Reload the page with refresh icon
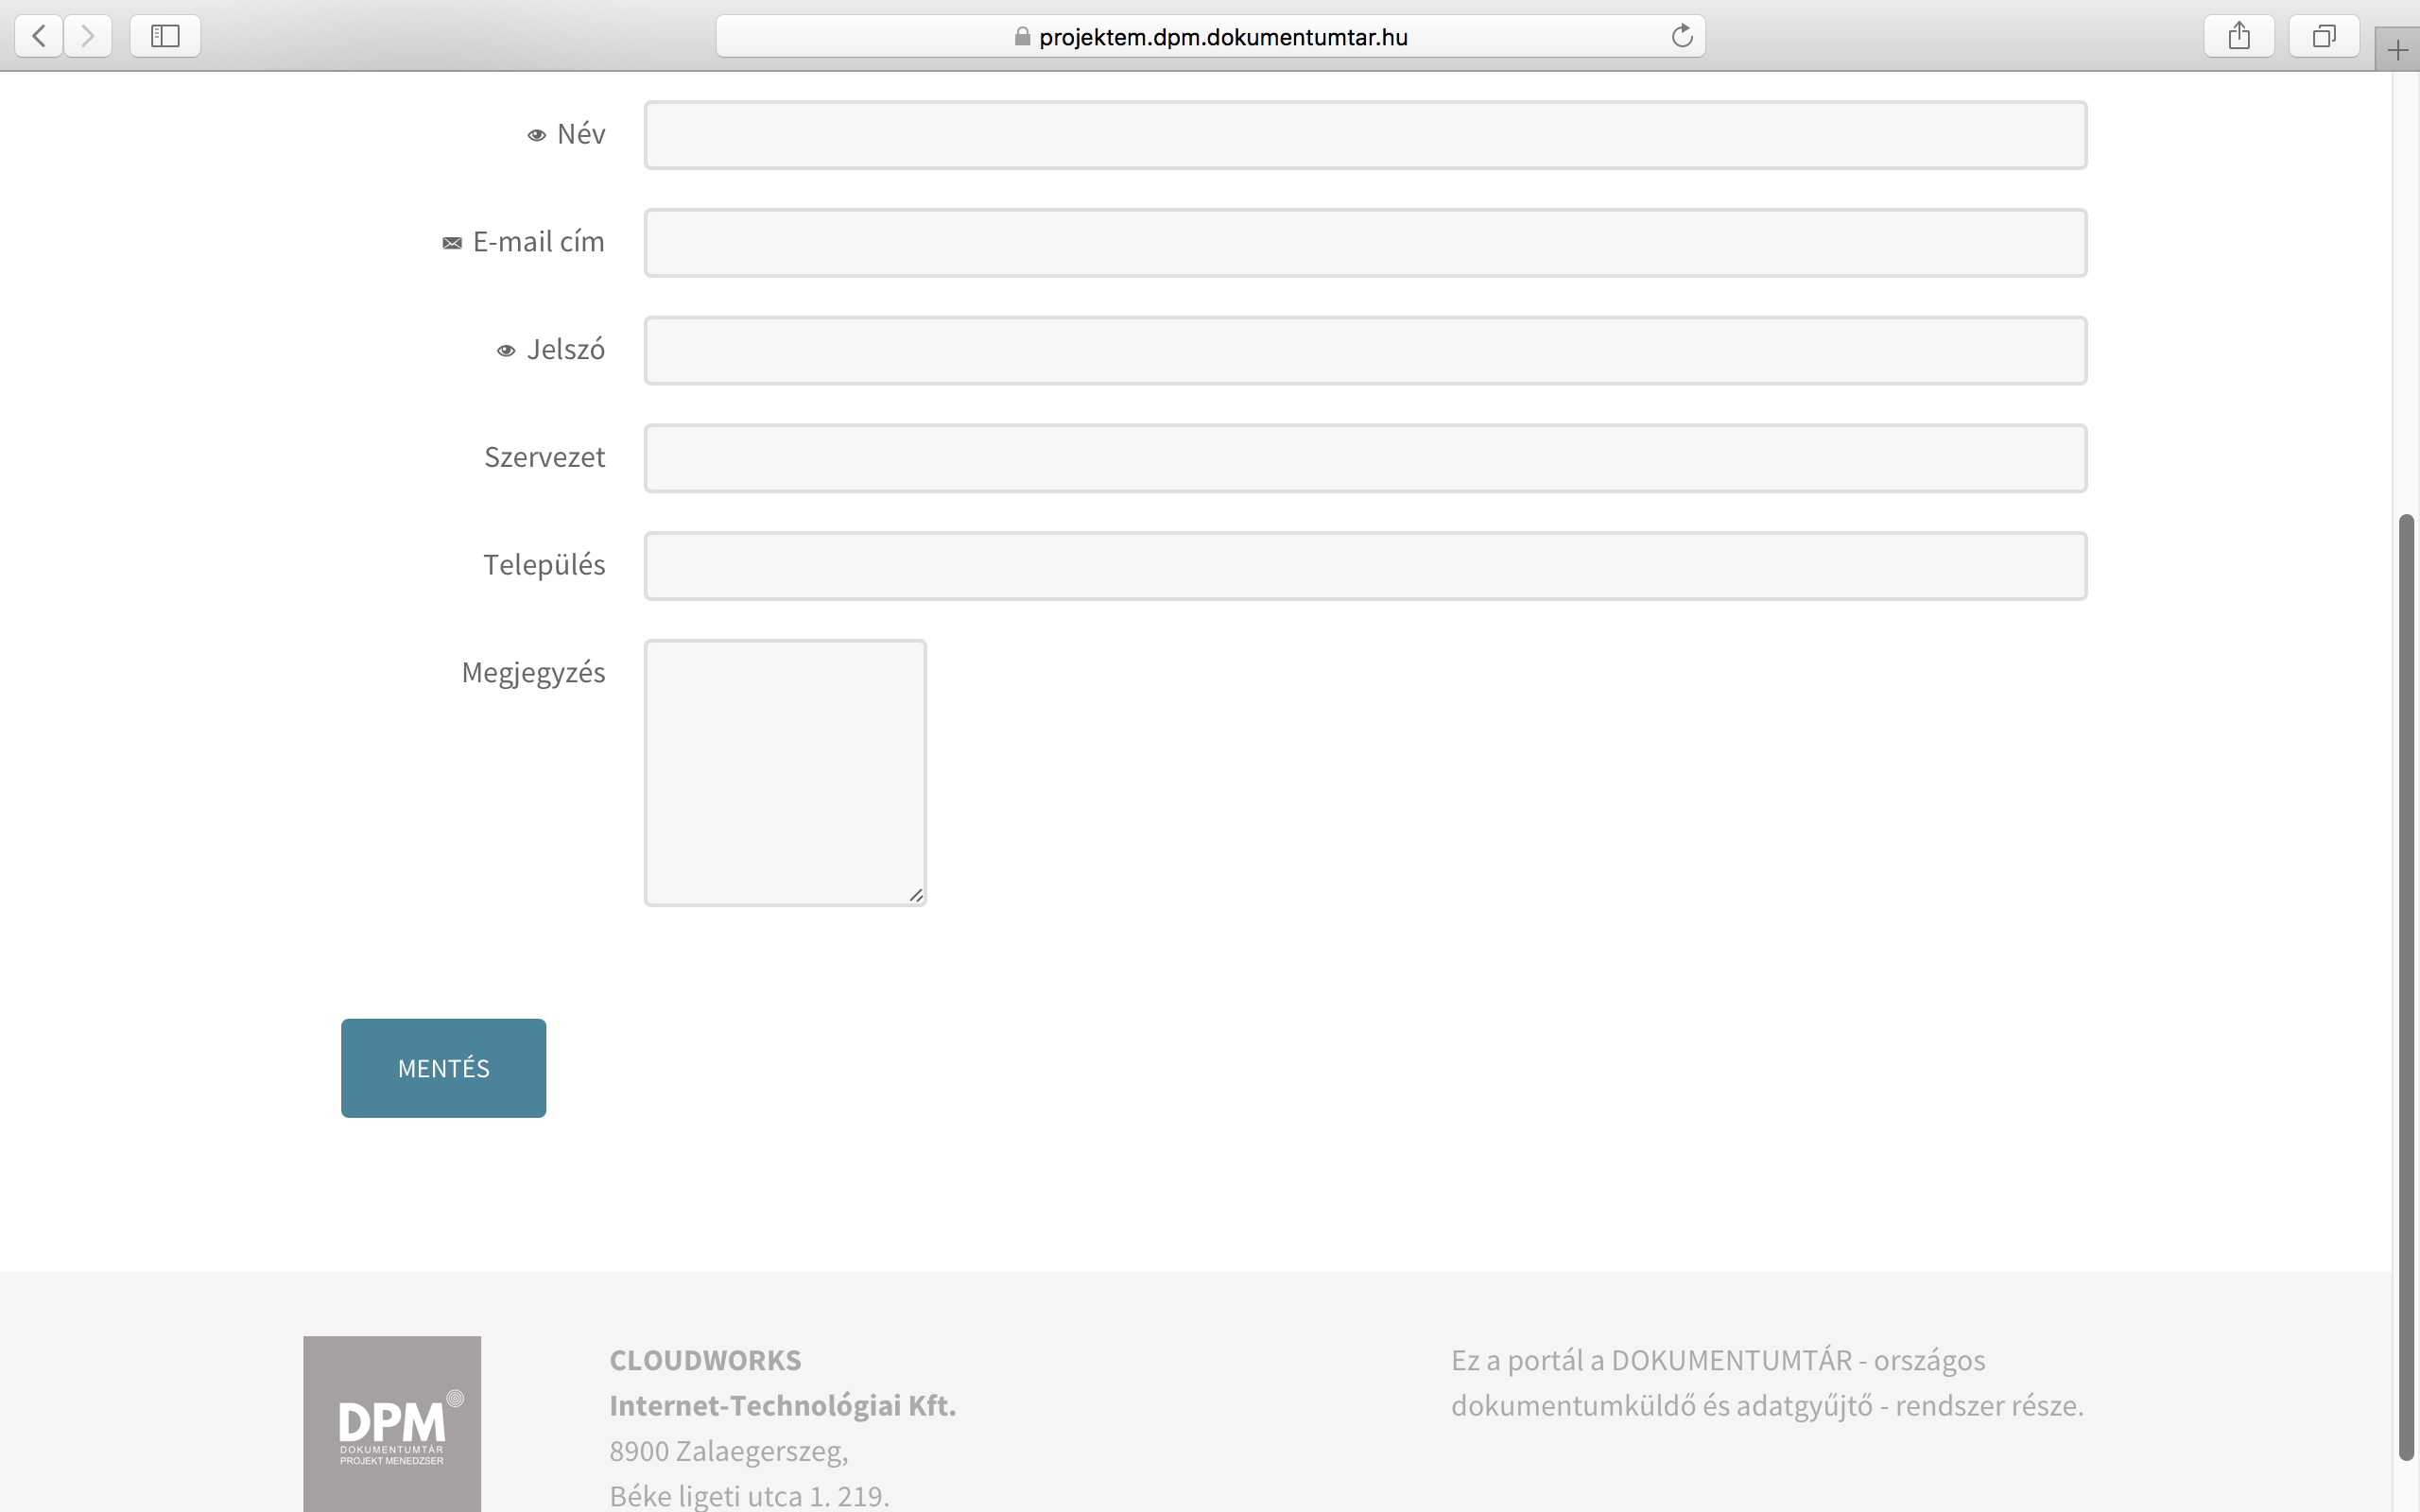 tap(1682, 36)
